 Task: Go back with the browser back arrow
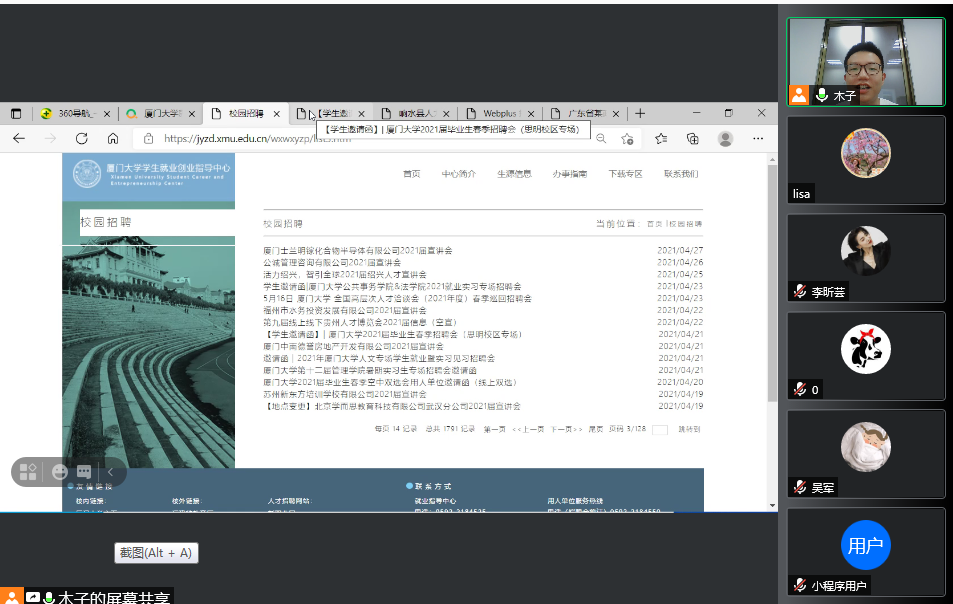(x=19, y=139)
